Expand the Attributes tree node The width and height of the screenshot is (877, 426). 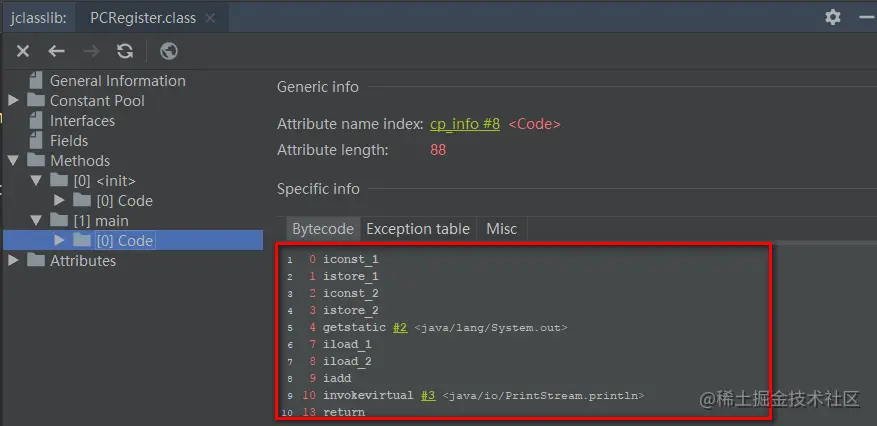pos(13,261)
